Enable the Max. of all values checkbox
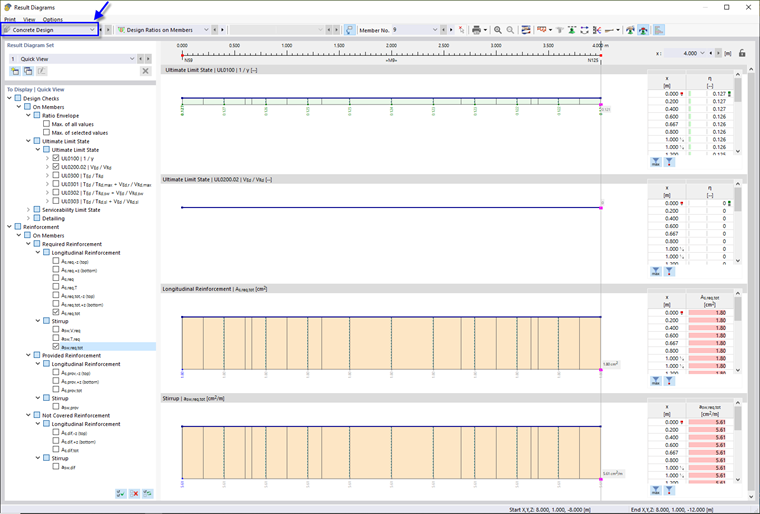The image size is (760, 514). point(47,124)
